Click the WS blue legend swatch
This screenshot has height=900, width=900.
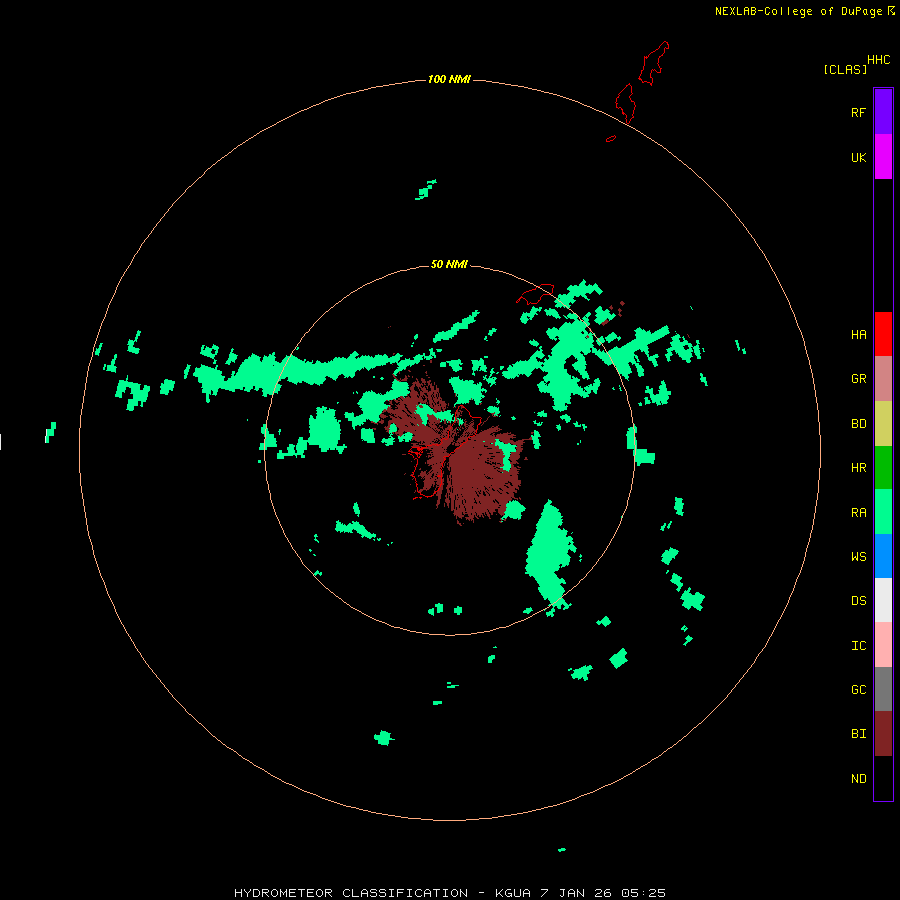coord(883,556)
